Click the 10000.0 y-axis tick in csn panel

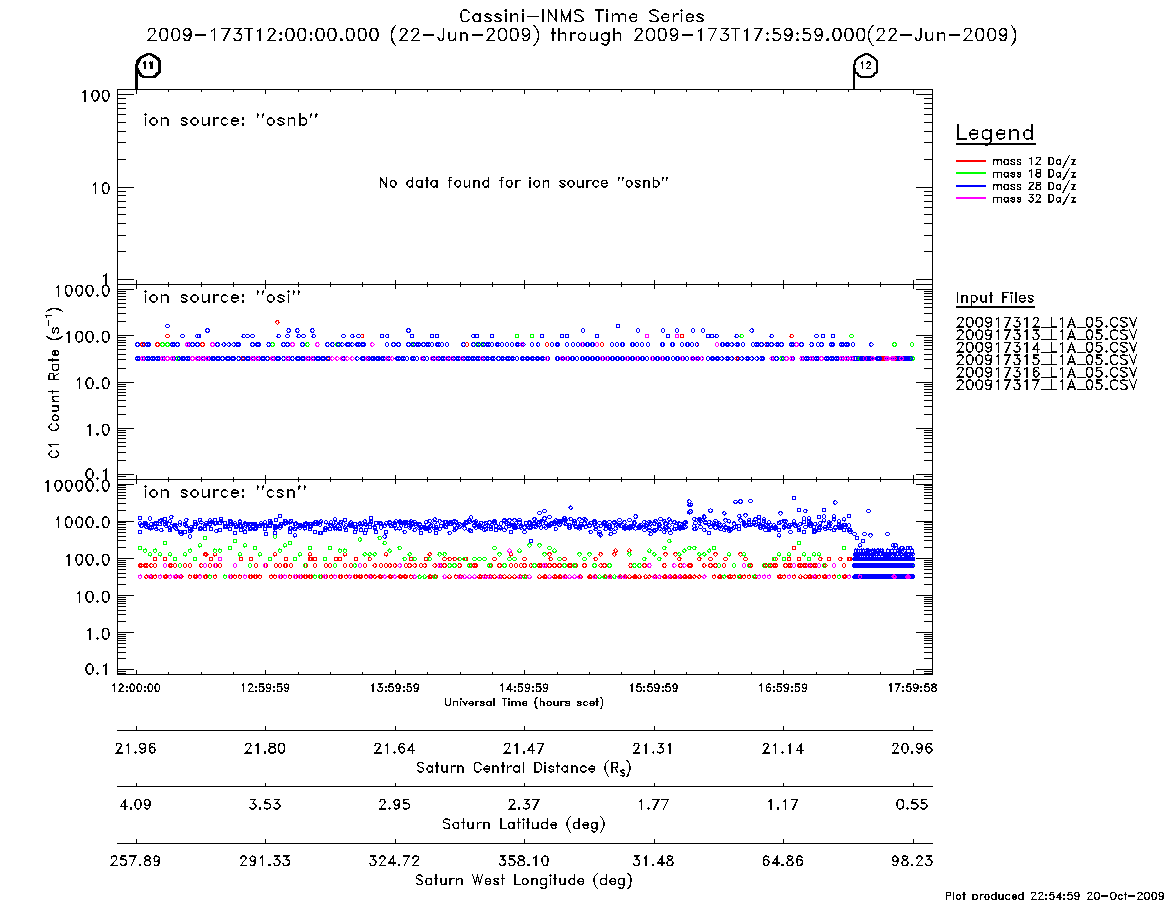pyautogui.click(x=77, y=486)
